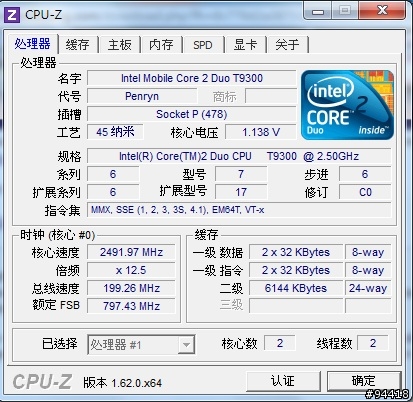Close the CPU-Z window
This screenshot has height=402, width=413.
point(382,11)
